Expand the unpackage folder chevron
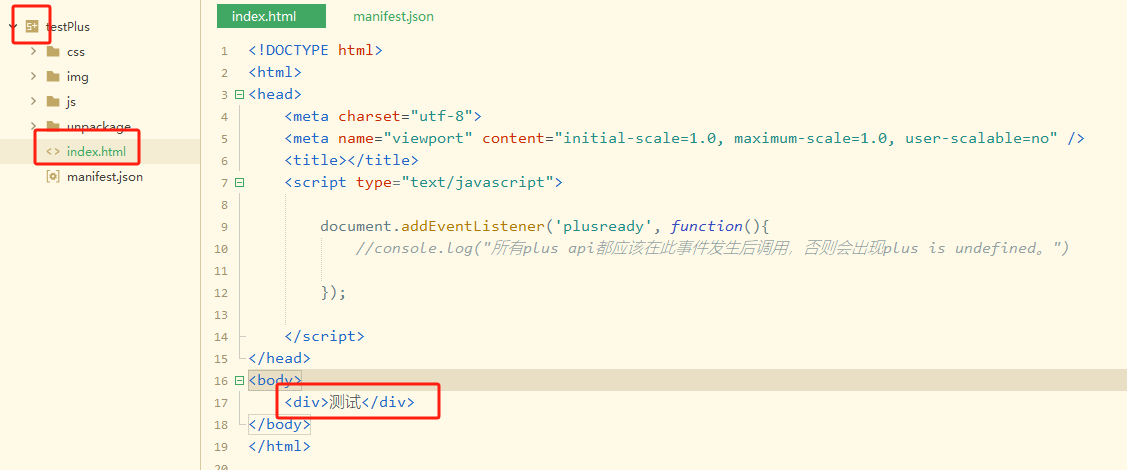 pos(33,126)
